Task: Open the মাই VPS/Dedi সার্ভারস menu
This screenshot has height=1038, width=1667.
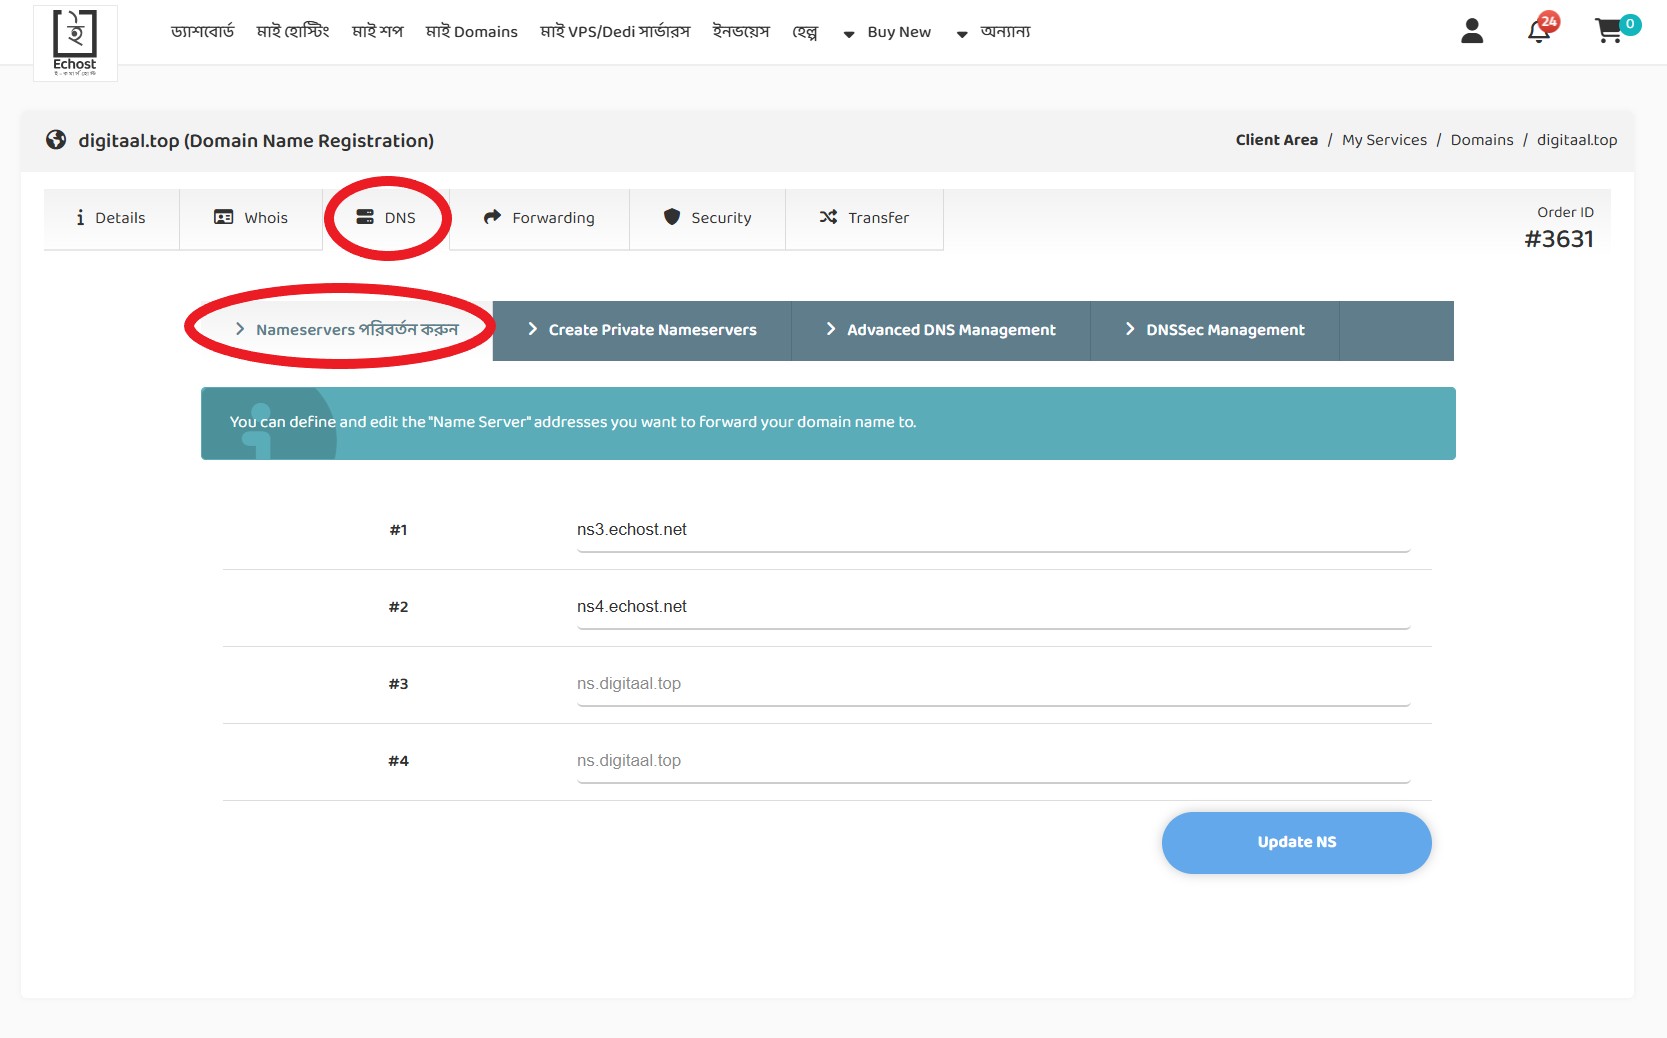Action: pos(616,32)
